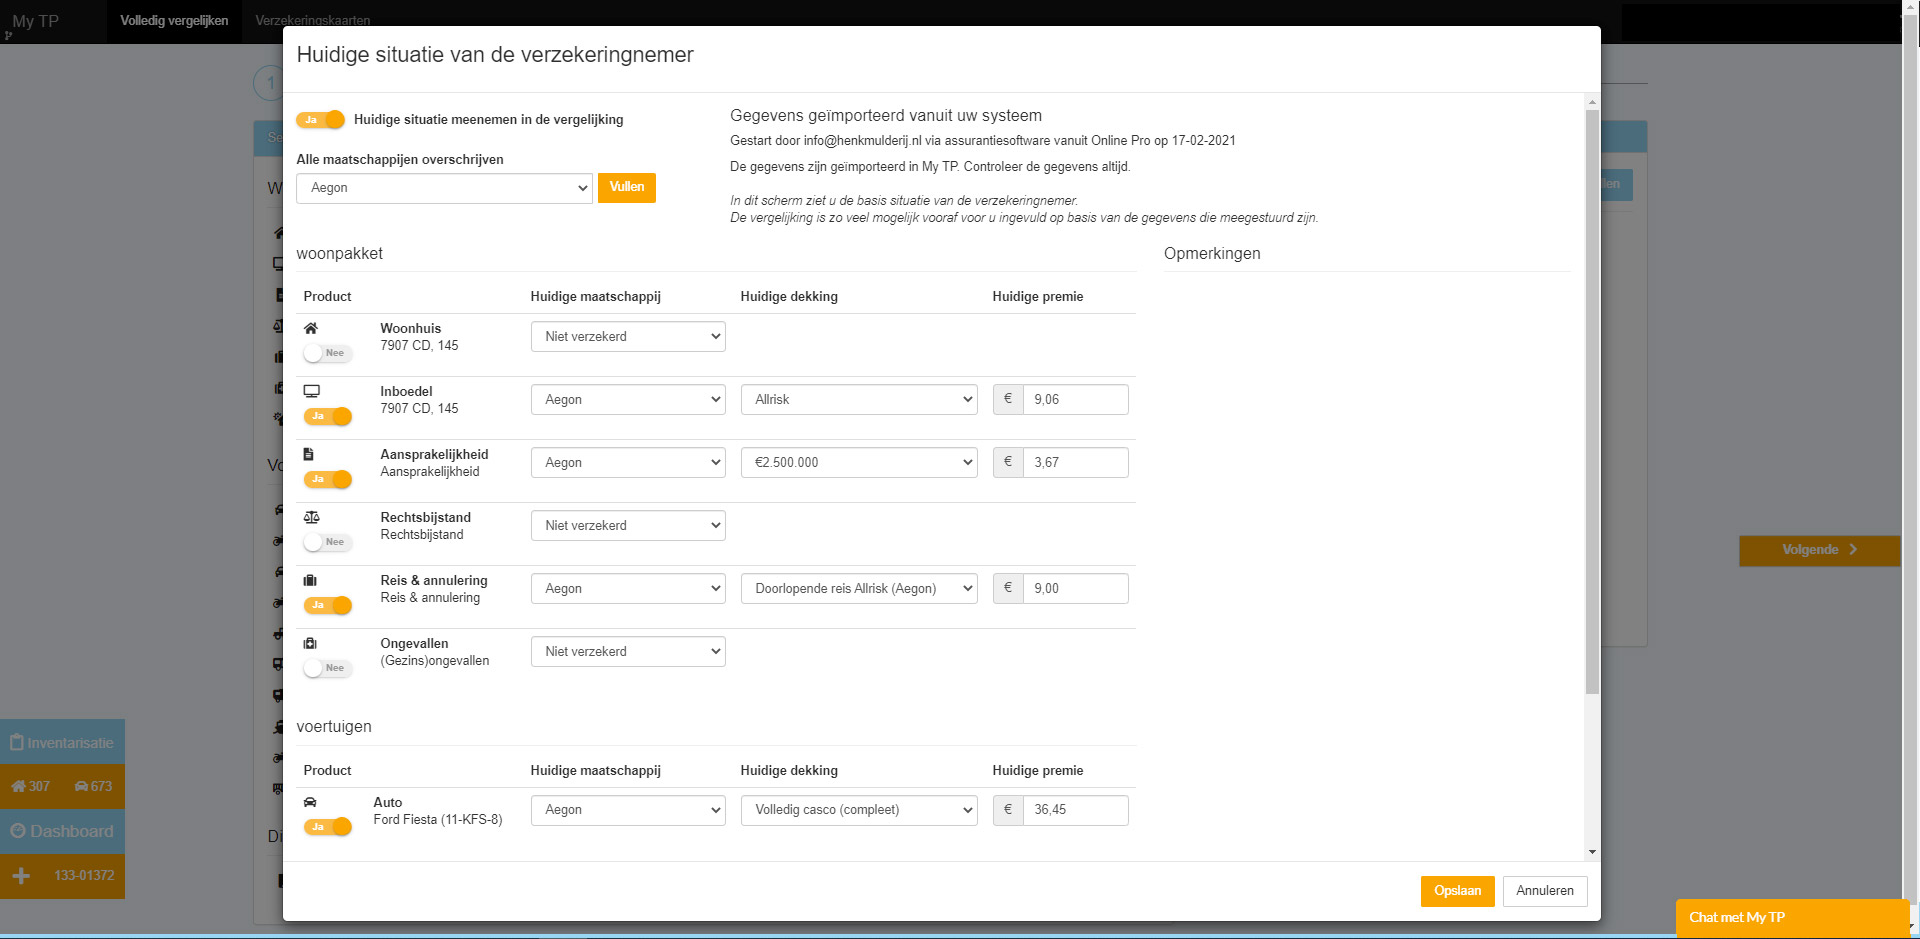This screenshot has width=1920, height=939.
Task: Click the plus icon beside 133-01372
Action: coord(21,876)
